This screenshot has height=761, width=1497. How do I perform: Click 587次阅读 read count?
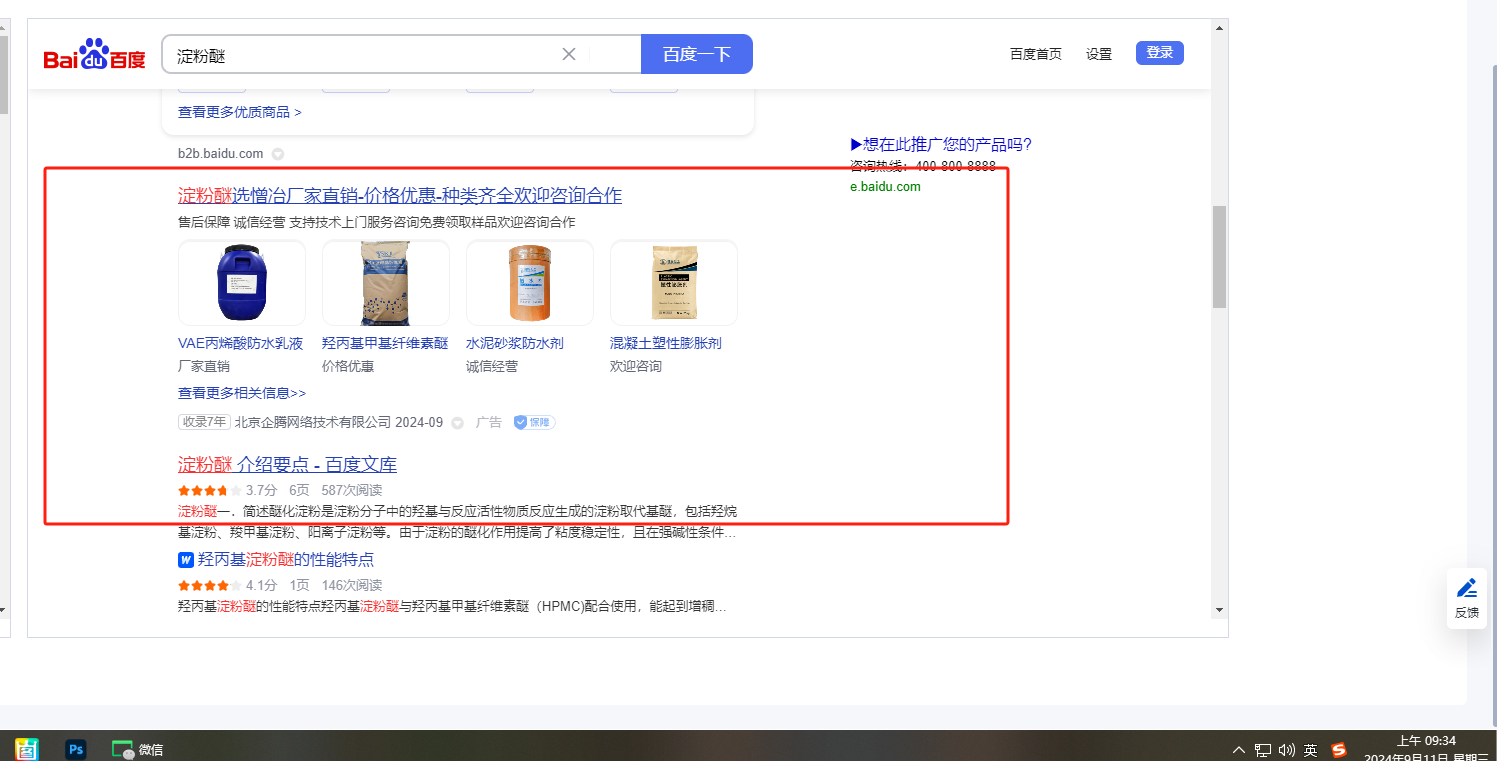coord(352,490)
